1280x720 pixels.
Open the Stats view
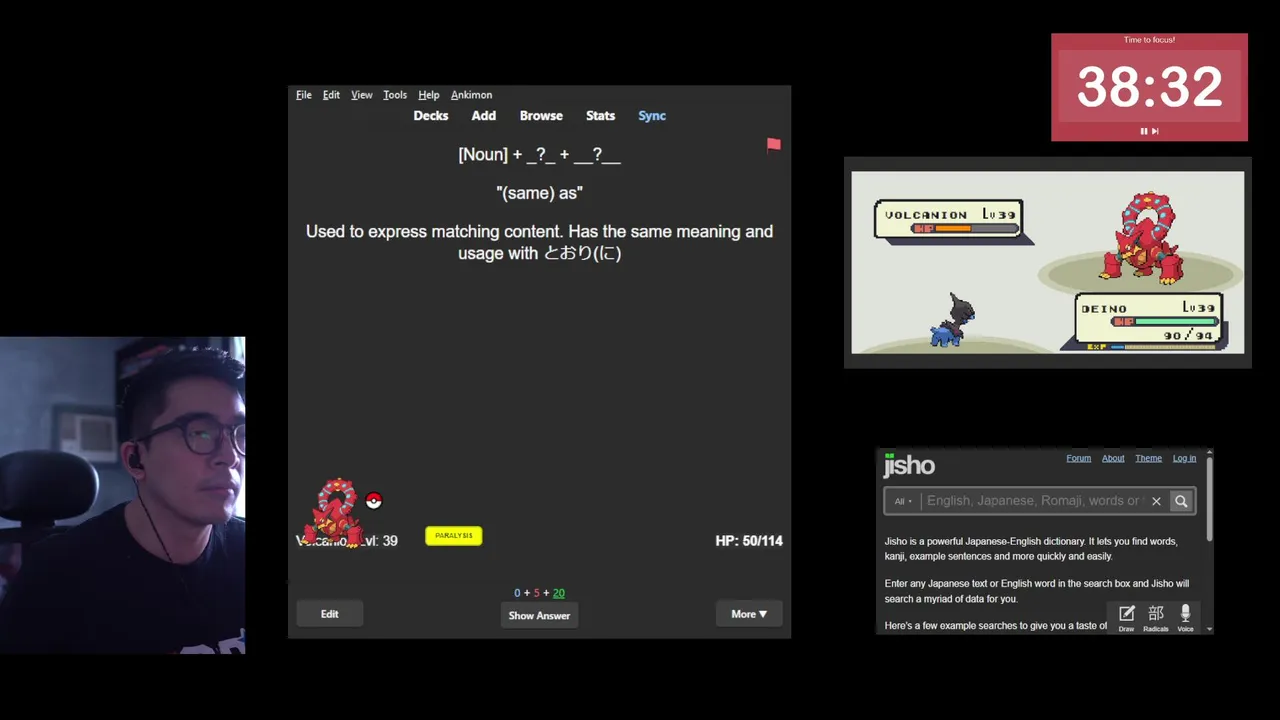[600, 116]
